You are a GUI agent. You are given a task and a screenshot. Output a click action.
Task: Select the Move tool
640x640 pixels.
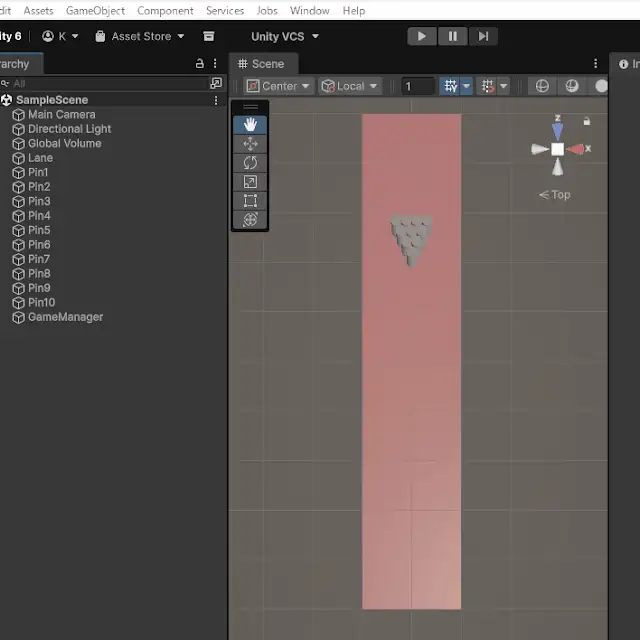[x=250, y=144]
